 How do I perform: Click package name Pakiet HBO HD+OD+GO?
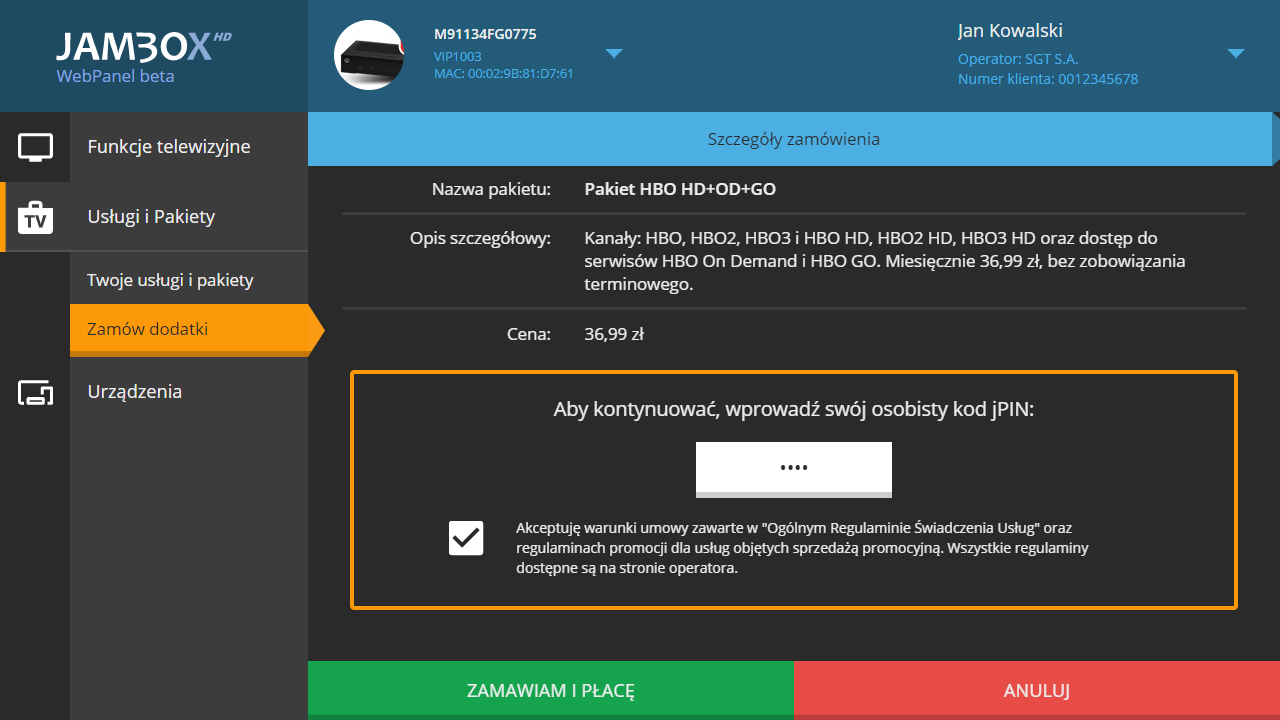click(680, 189)
